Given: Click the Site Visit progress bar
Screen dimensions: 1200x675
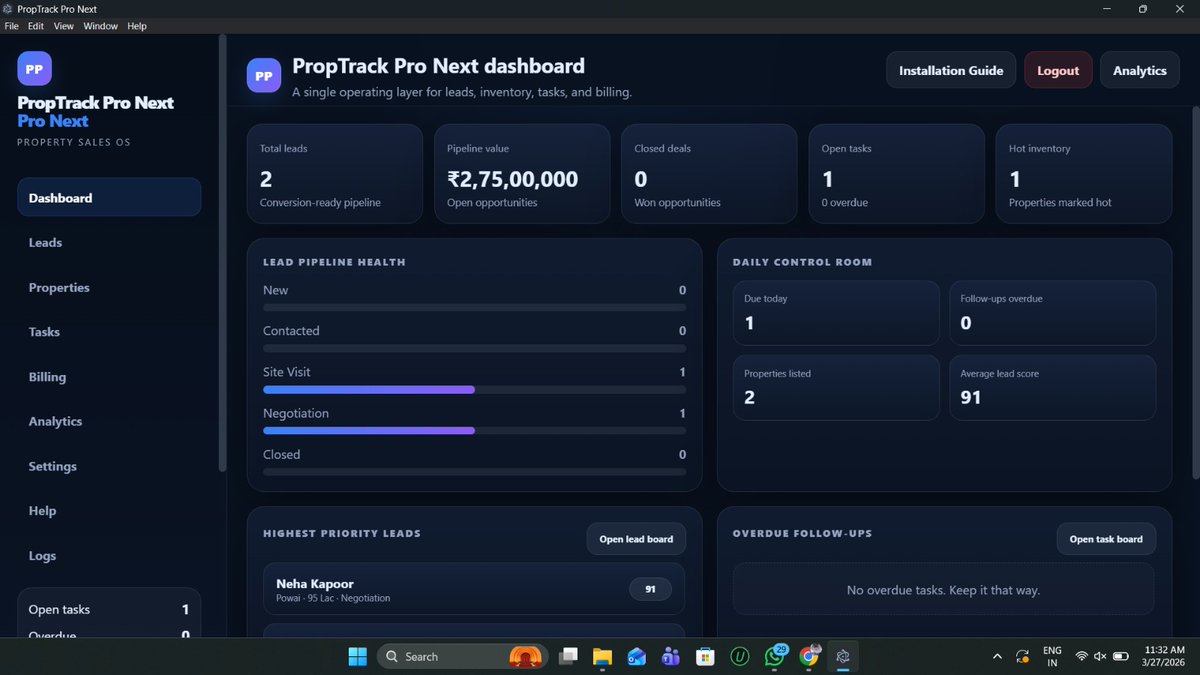Looking at the screenshot, I should [474, 389].
